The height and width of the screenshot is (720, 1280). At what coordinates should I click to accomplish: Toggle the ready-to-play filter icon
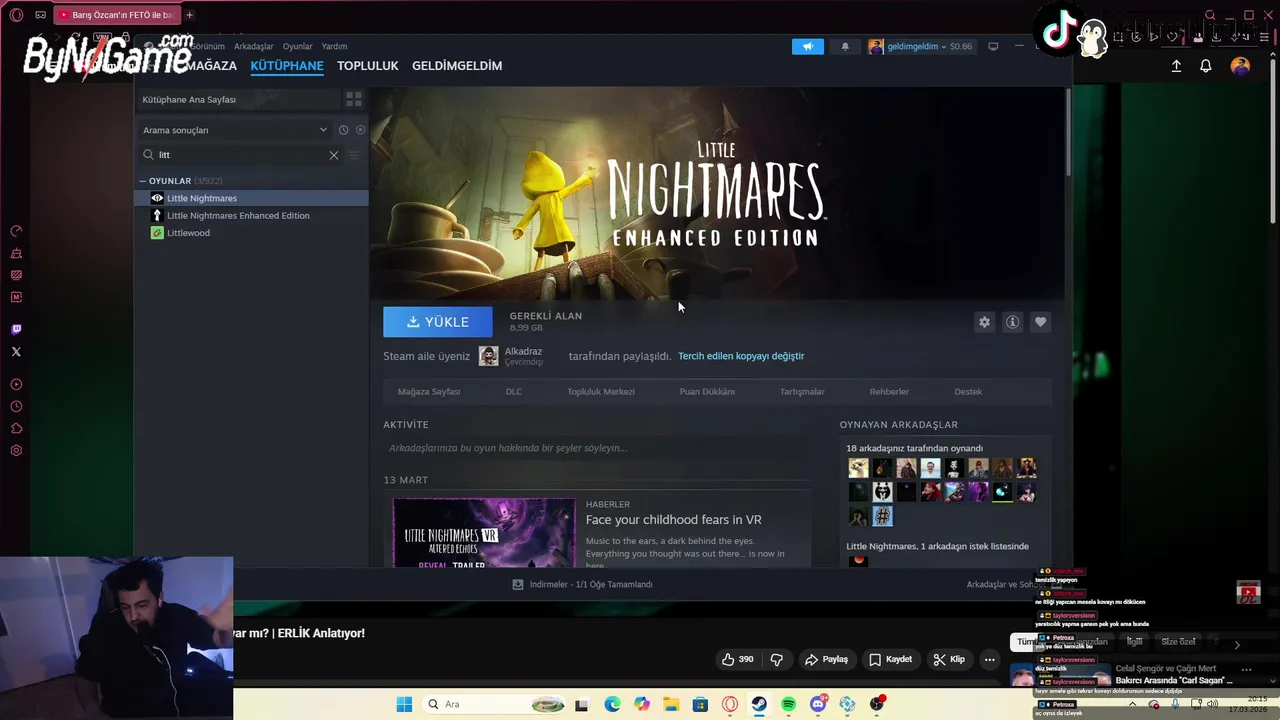pos(360,130)
